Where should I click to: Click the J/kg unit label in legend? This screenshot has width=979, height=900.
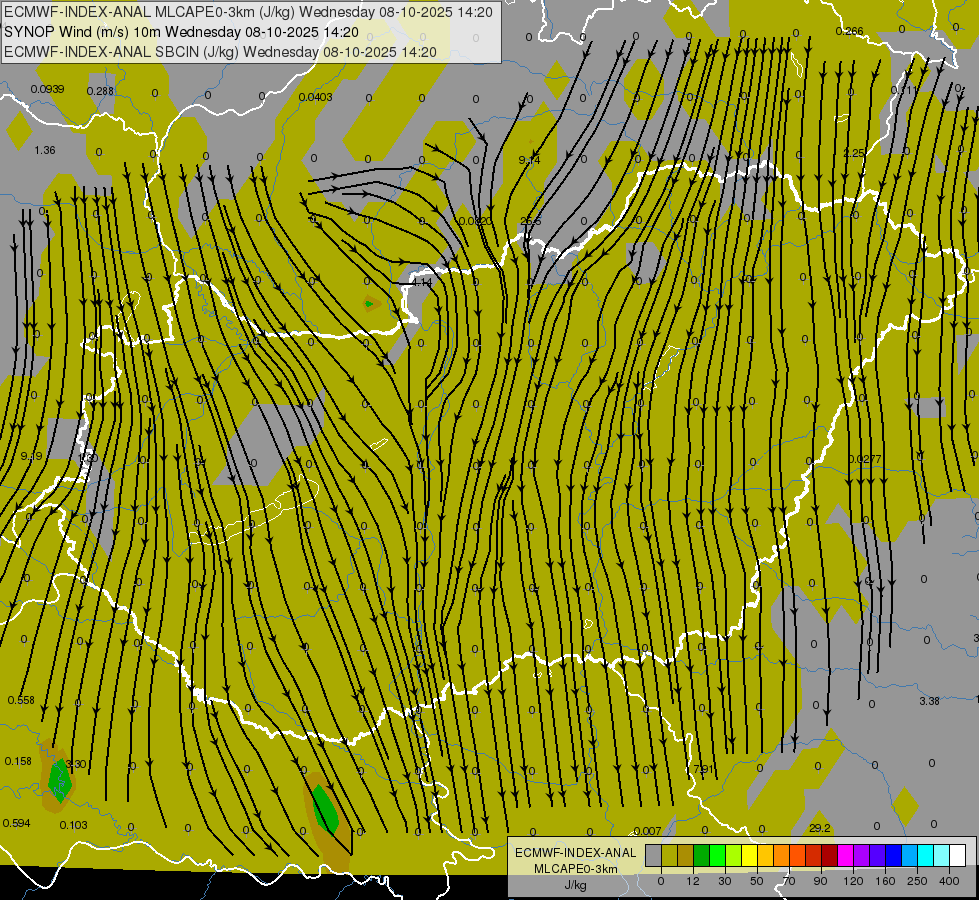pyautogui.click(x=576, y=885)
